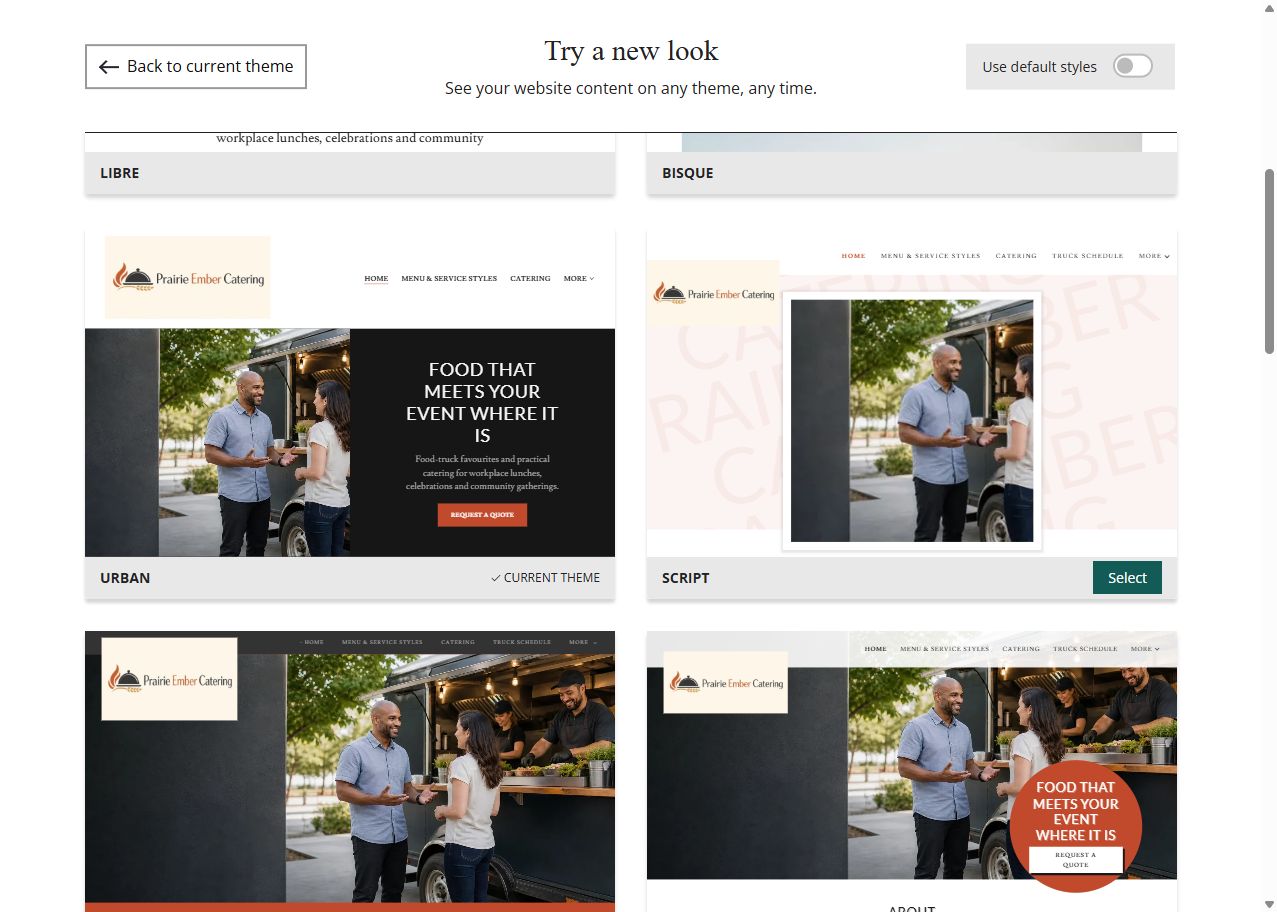Screen dimensions: 1277x912
Task: Click the page vertical scrollbar thumb
Action: 1269,260
